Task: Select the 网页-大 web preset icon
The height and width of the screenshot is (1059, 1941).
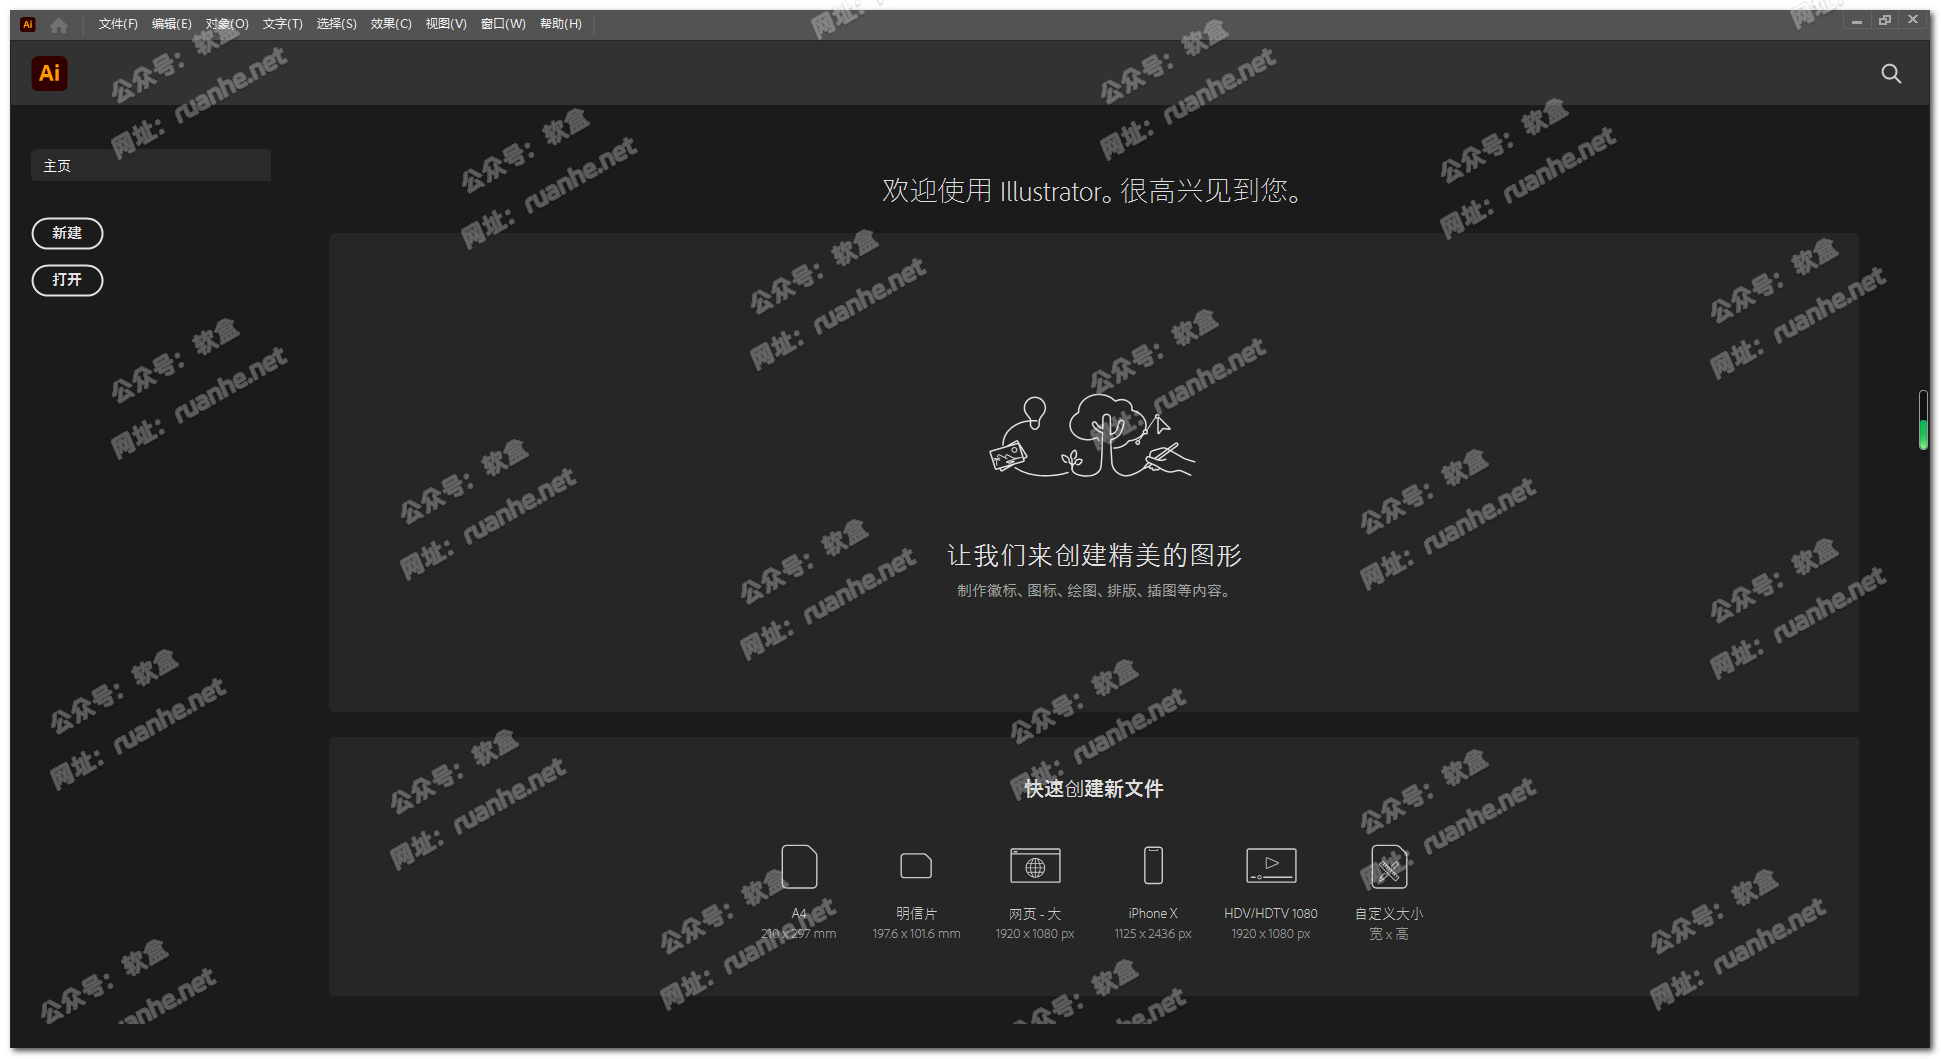Action: coord(1035,866)
